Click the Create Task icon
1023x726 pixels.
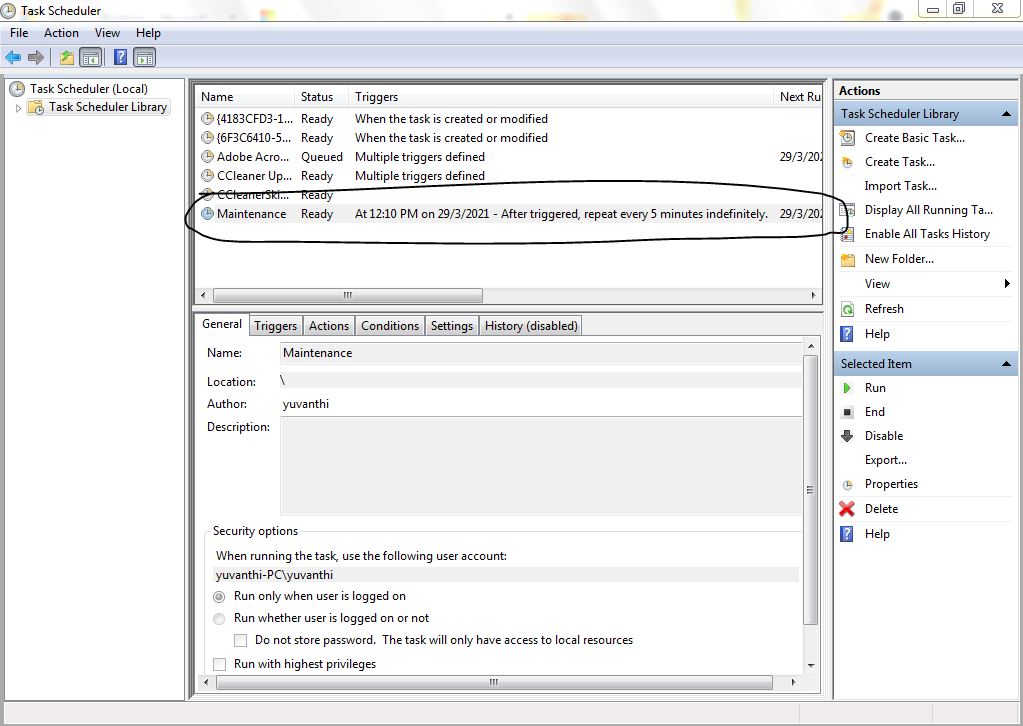pyautogui.click(x=847, y=162)
